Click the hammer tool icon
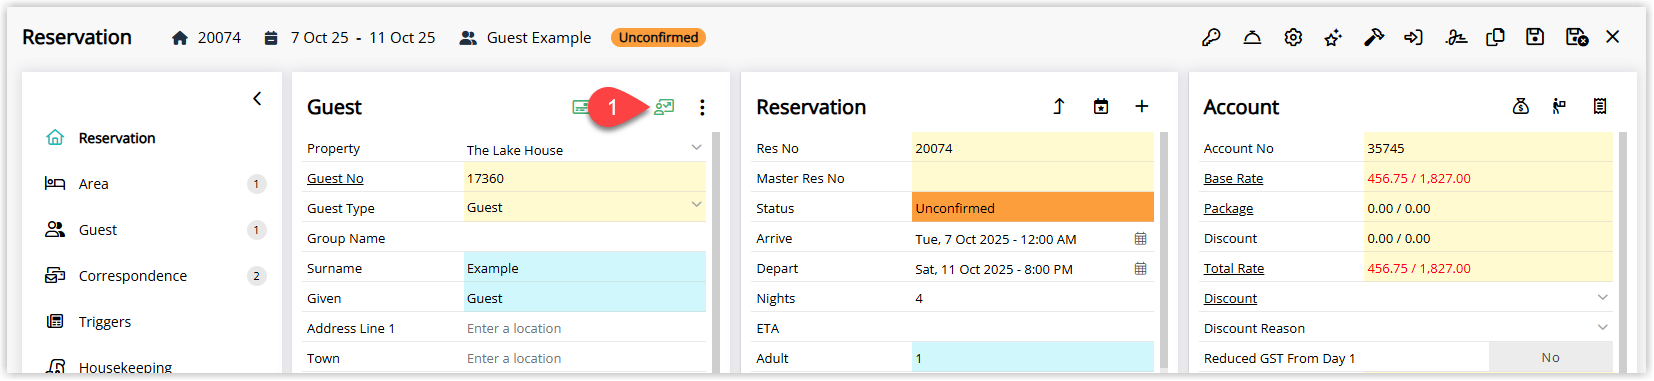The image size is (1654, 381). (x=1374, y=37)
